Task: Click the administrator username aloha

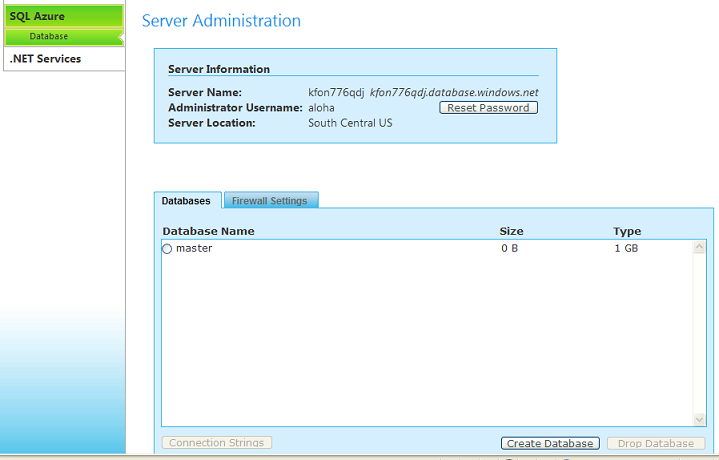Action: pos(321,108)
